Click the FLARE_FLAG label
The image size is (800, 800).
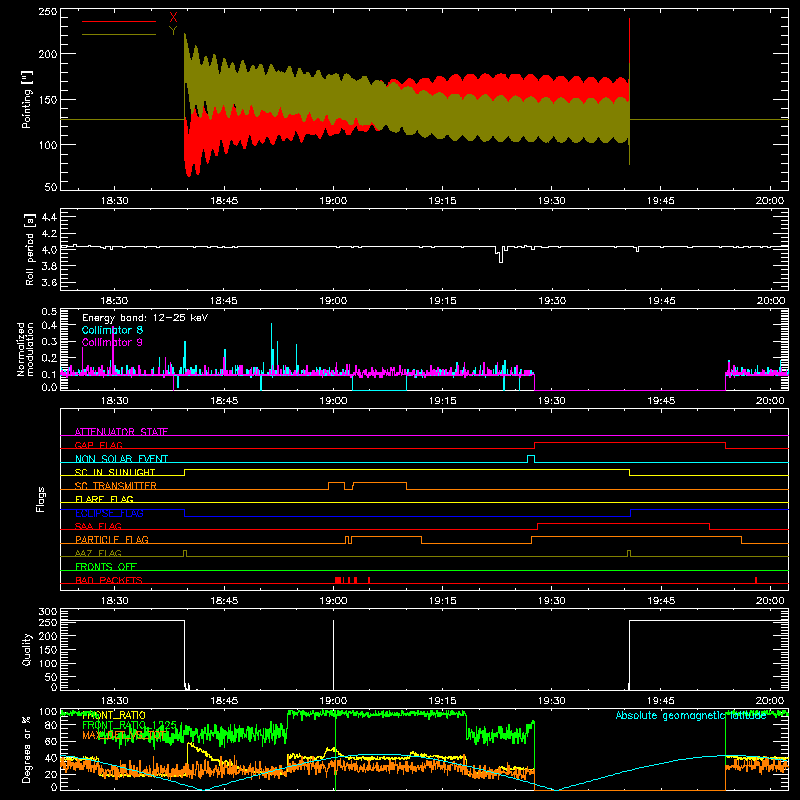click(x=104, y=499)
